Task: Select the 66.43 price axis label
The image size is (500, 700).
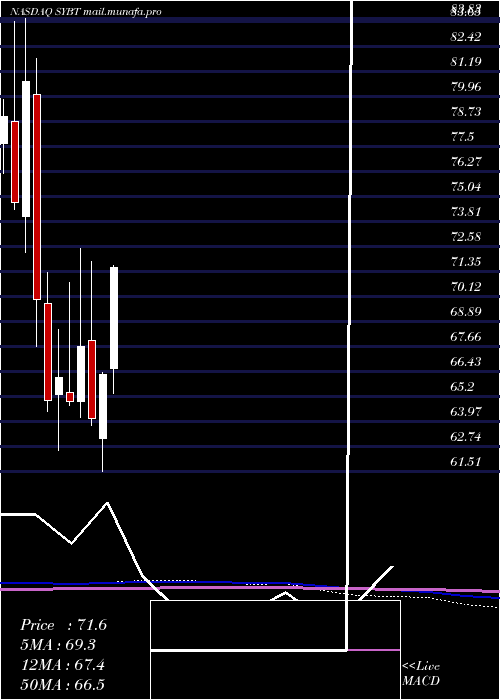Action: (x=466, y=362)
